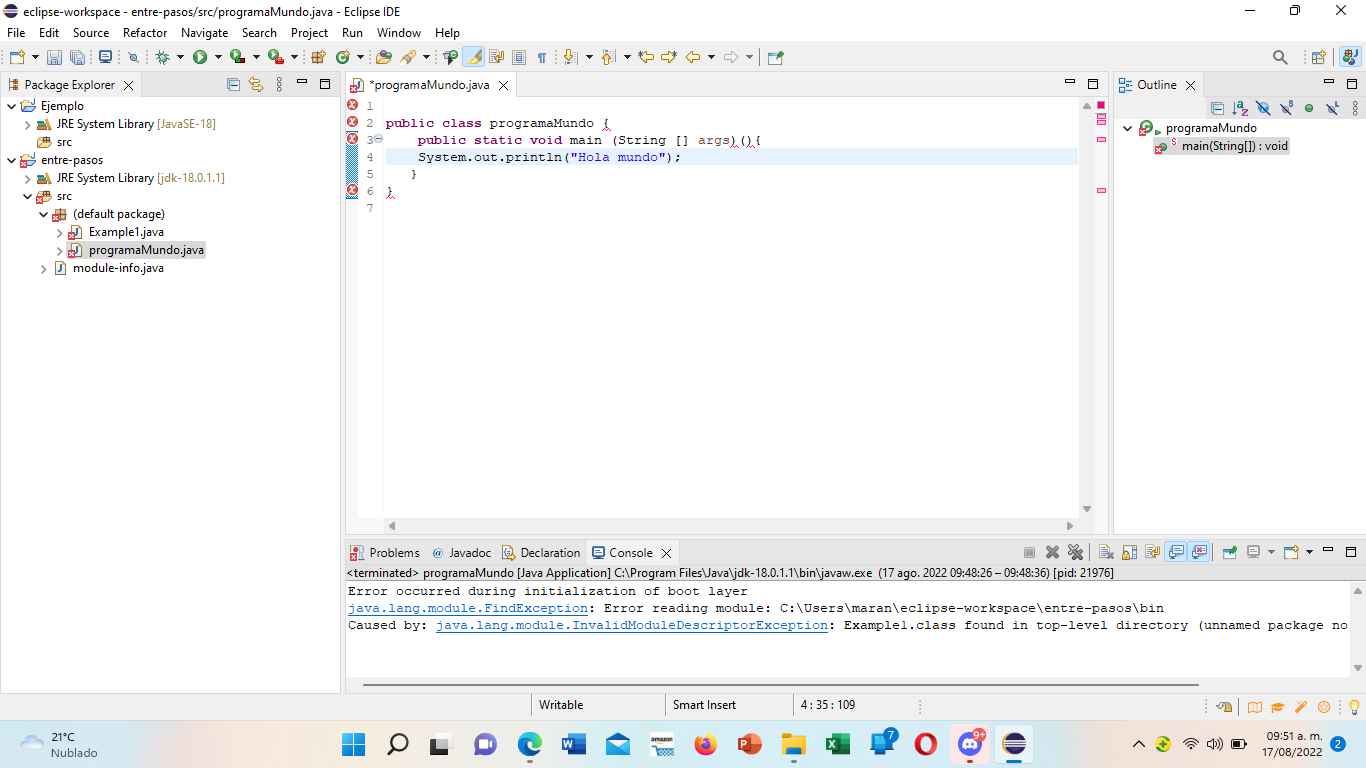The image size is (1366, 768).
Task: Toggle Scroll Lock in Console toolbar
Action: tap(1129, 552)
